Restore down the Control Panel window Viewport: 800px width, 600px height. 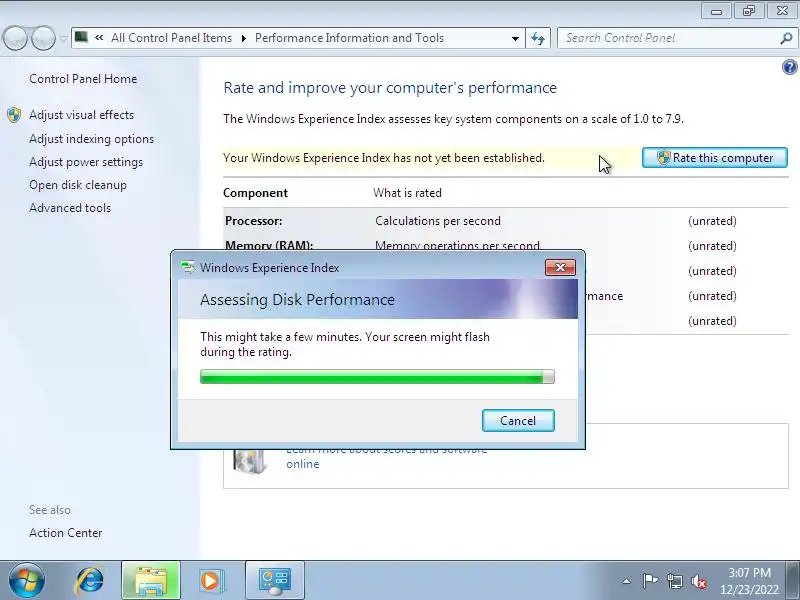748,11
